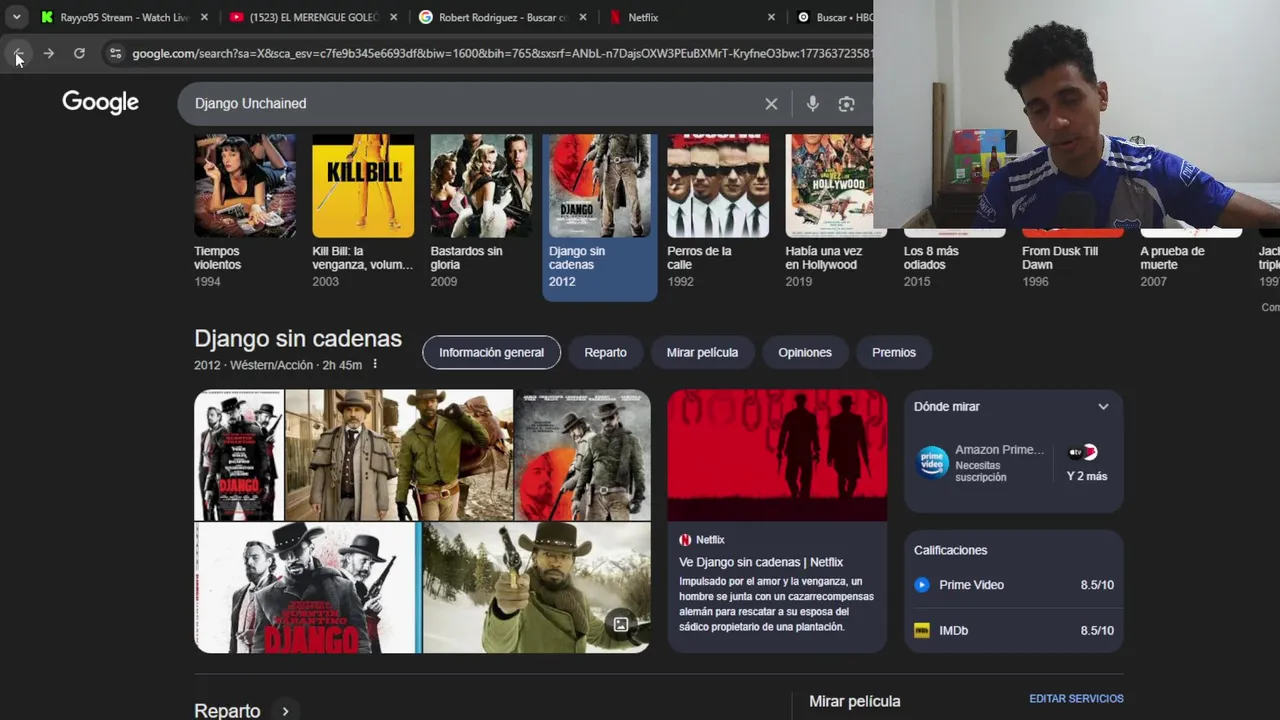Open the Django aiming pistol image

click(536, 588)
